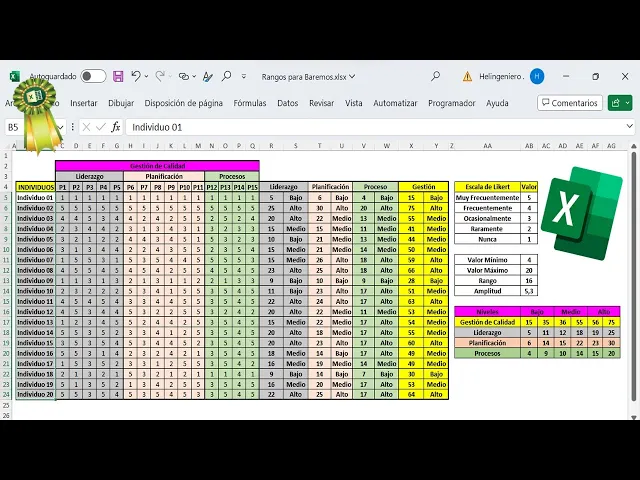640x480 pixels.
Task: Select the Nunca cell
Action: click(487, 239)
